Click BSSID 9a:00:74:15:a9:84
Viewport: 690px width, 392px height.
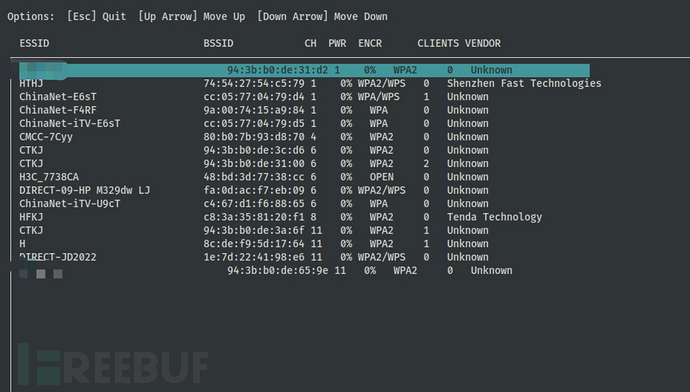(x=254, y=110)
